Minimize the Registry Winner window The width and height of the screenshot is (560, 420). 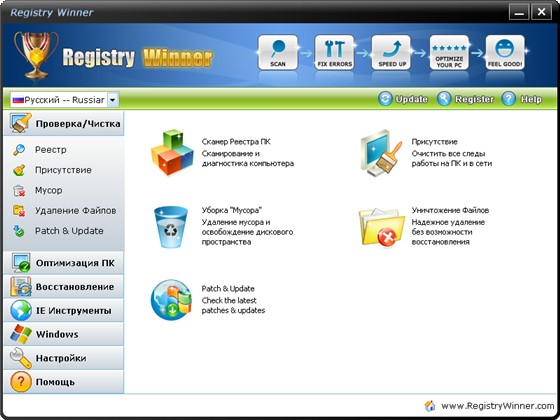519,12
